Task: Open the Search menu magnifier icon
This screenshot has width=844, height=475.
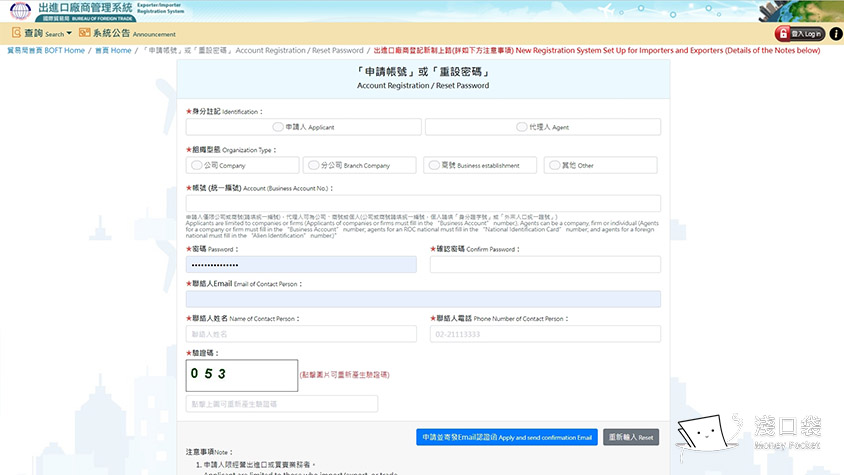Action: (x=16, y=33)
